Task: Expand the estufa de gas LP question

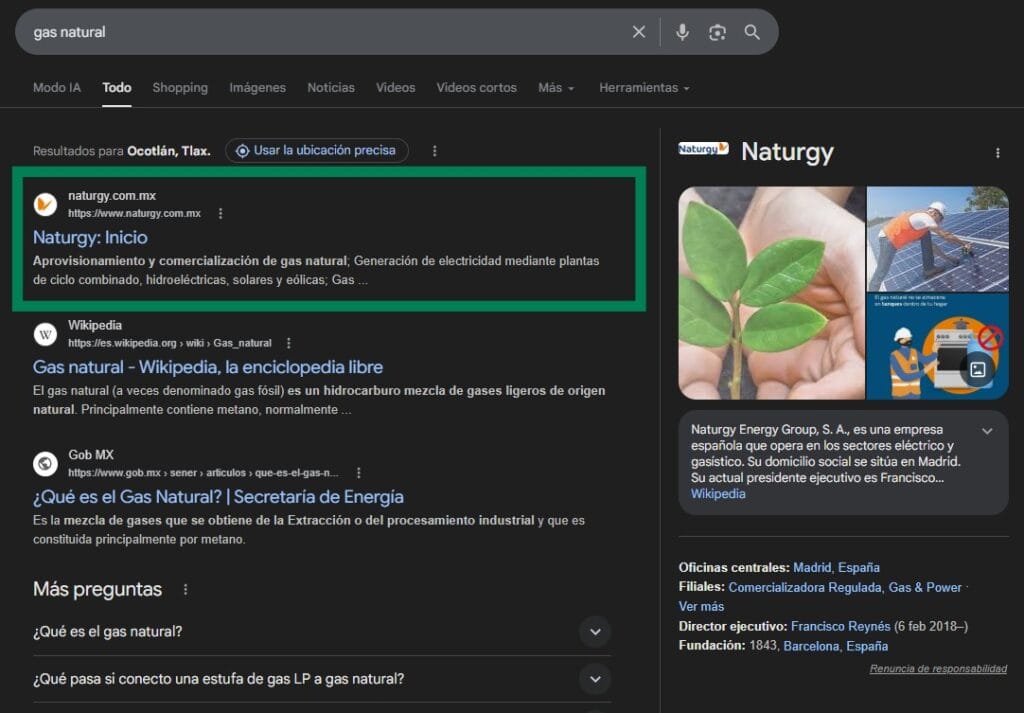Action: point(595,679)
